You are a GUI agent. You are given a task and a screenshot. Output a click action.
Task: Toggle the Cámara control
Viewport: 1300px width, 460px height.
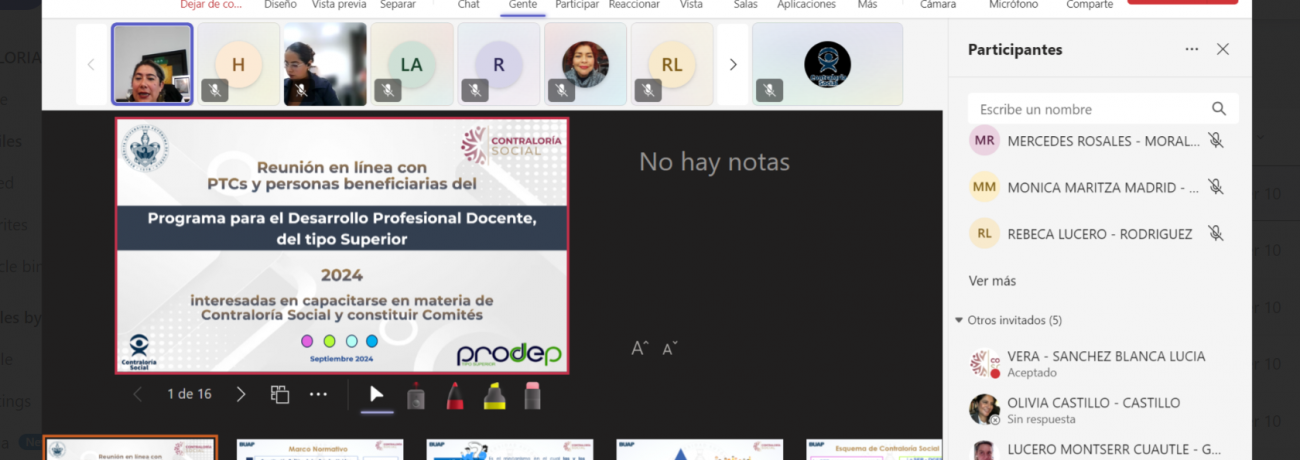938,5
